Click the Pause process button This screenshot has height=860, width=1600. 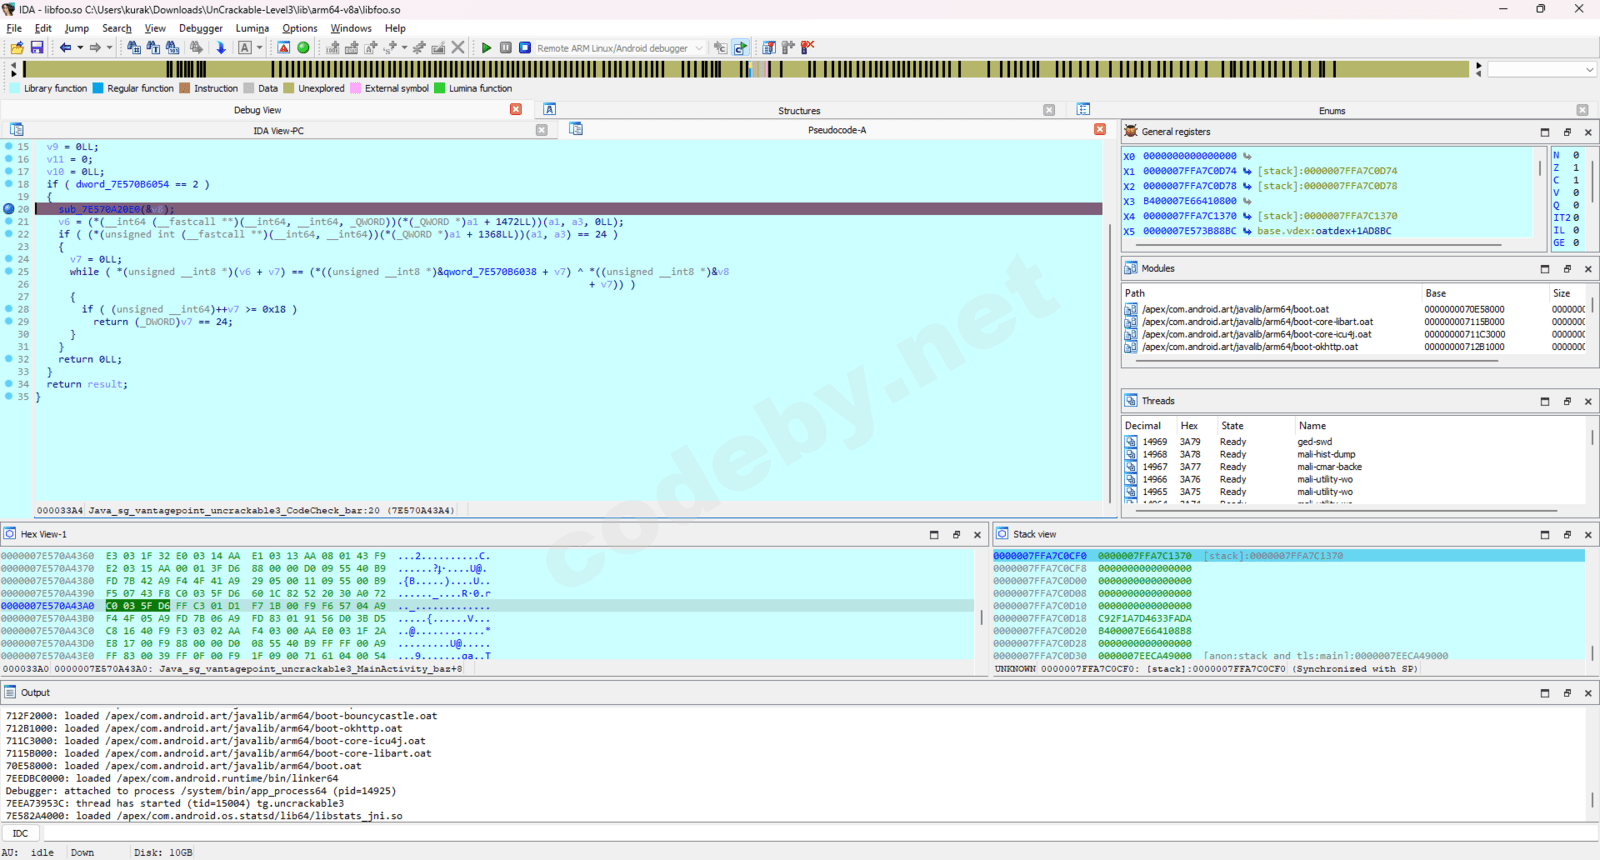506,48
